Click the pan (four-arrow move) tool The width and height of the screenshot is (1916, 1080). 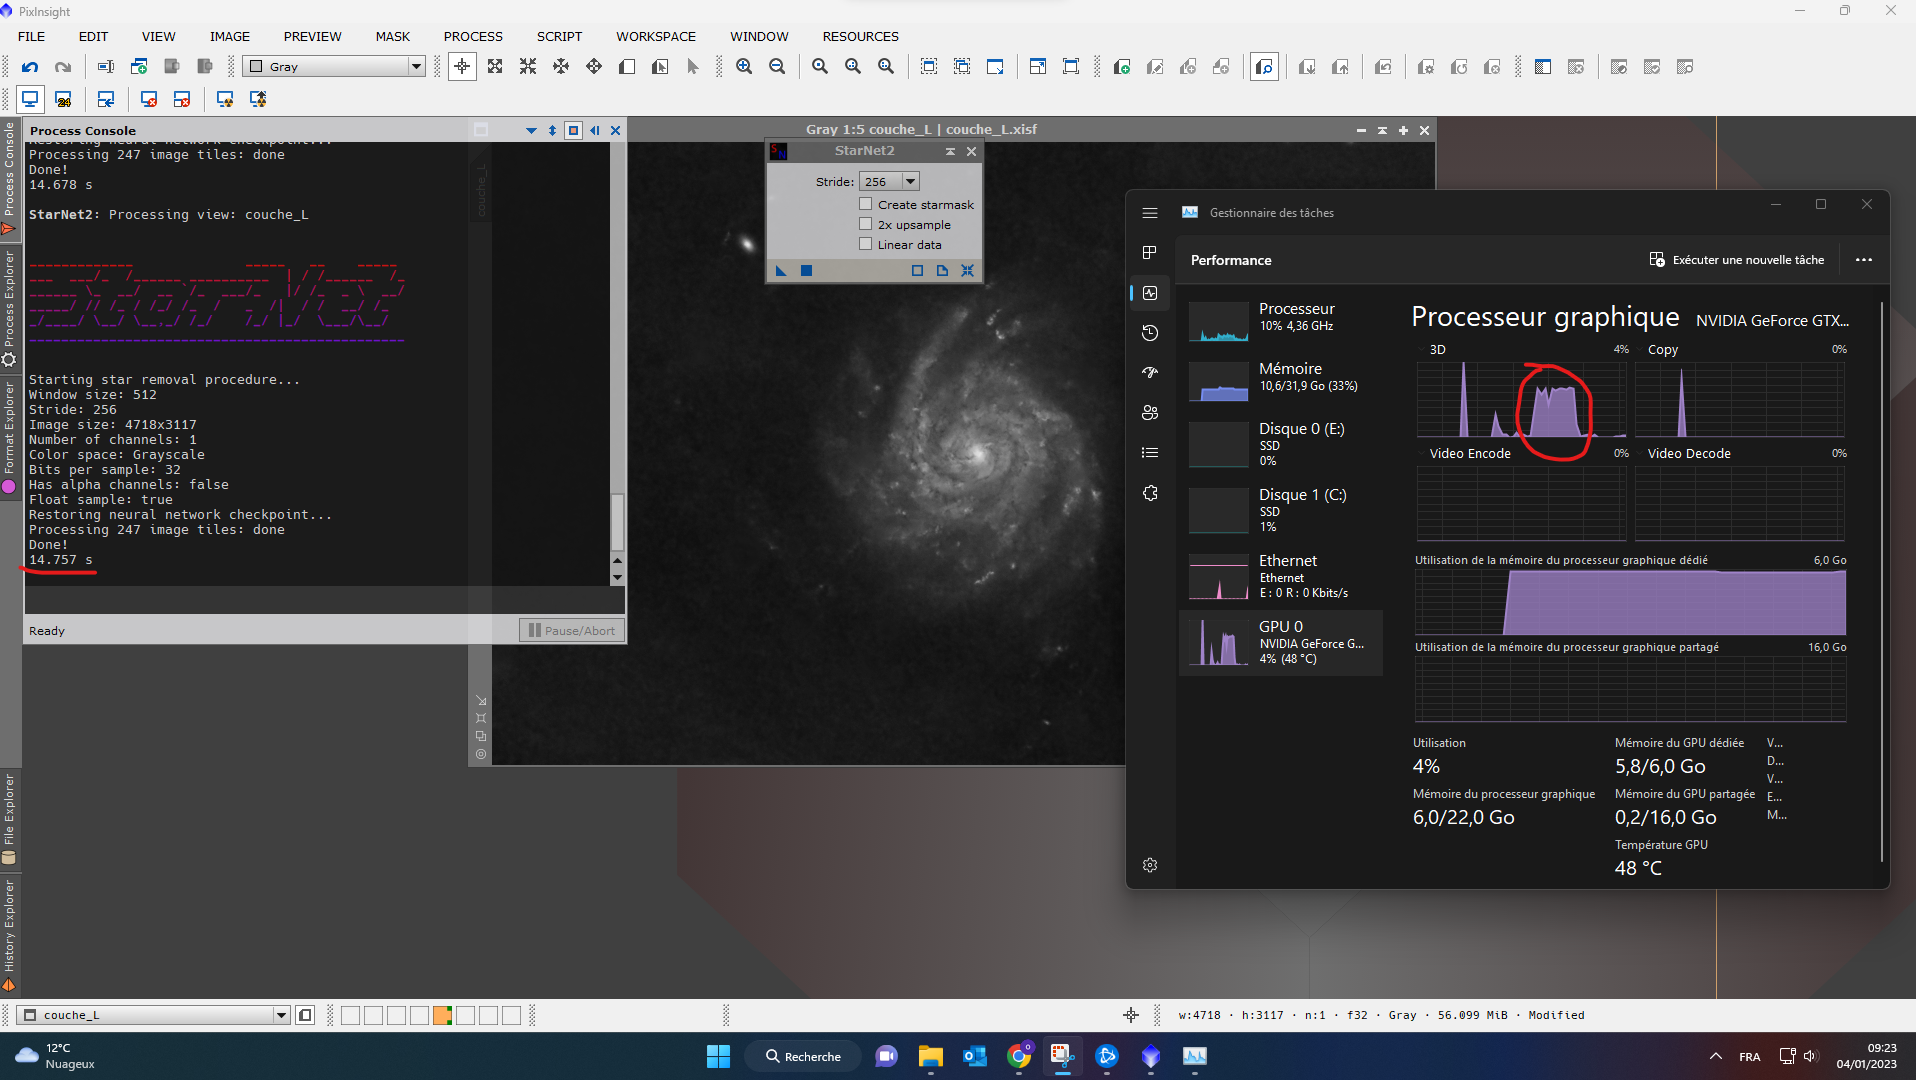(594, 67)
